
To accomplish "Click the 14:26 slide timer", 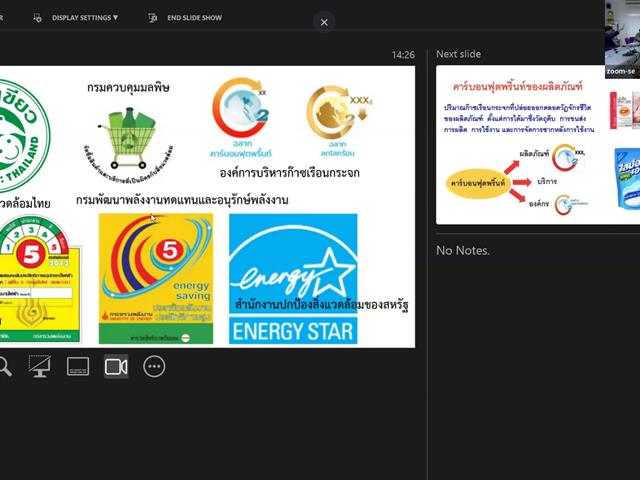I will pos(403,55).
